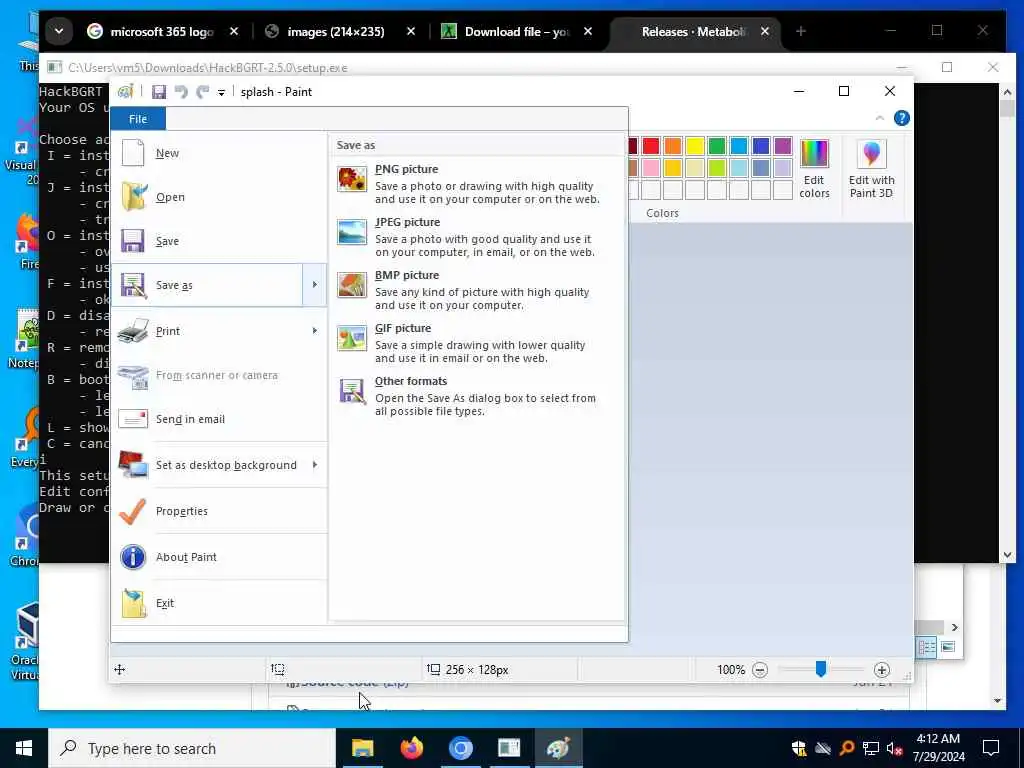Image resolution: width=1024 pixels, height=768 pixels.
Task: Expand Set as desktop background submenu arrow
Action: [x=315, y=465]
